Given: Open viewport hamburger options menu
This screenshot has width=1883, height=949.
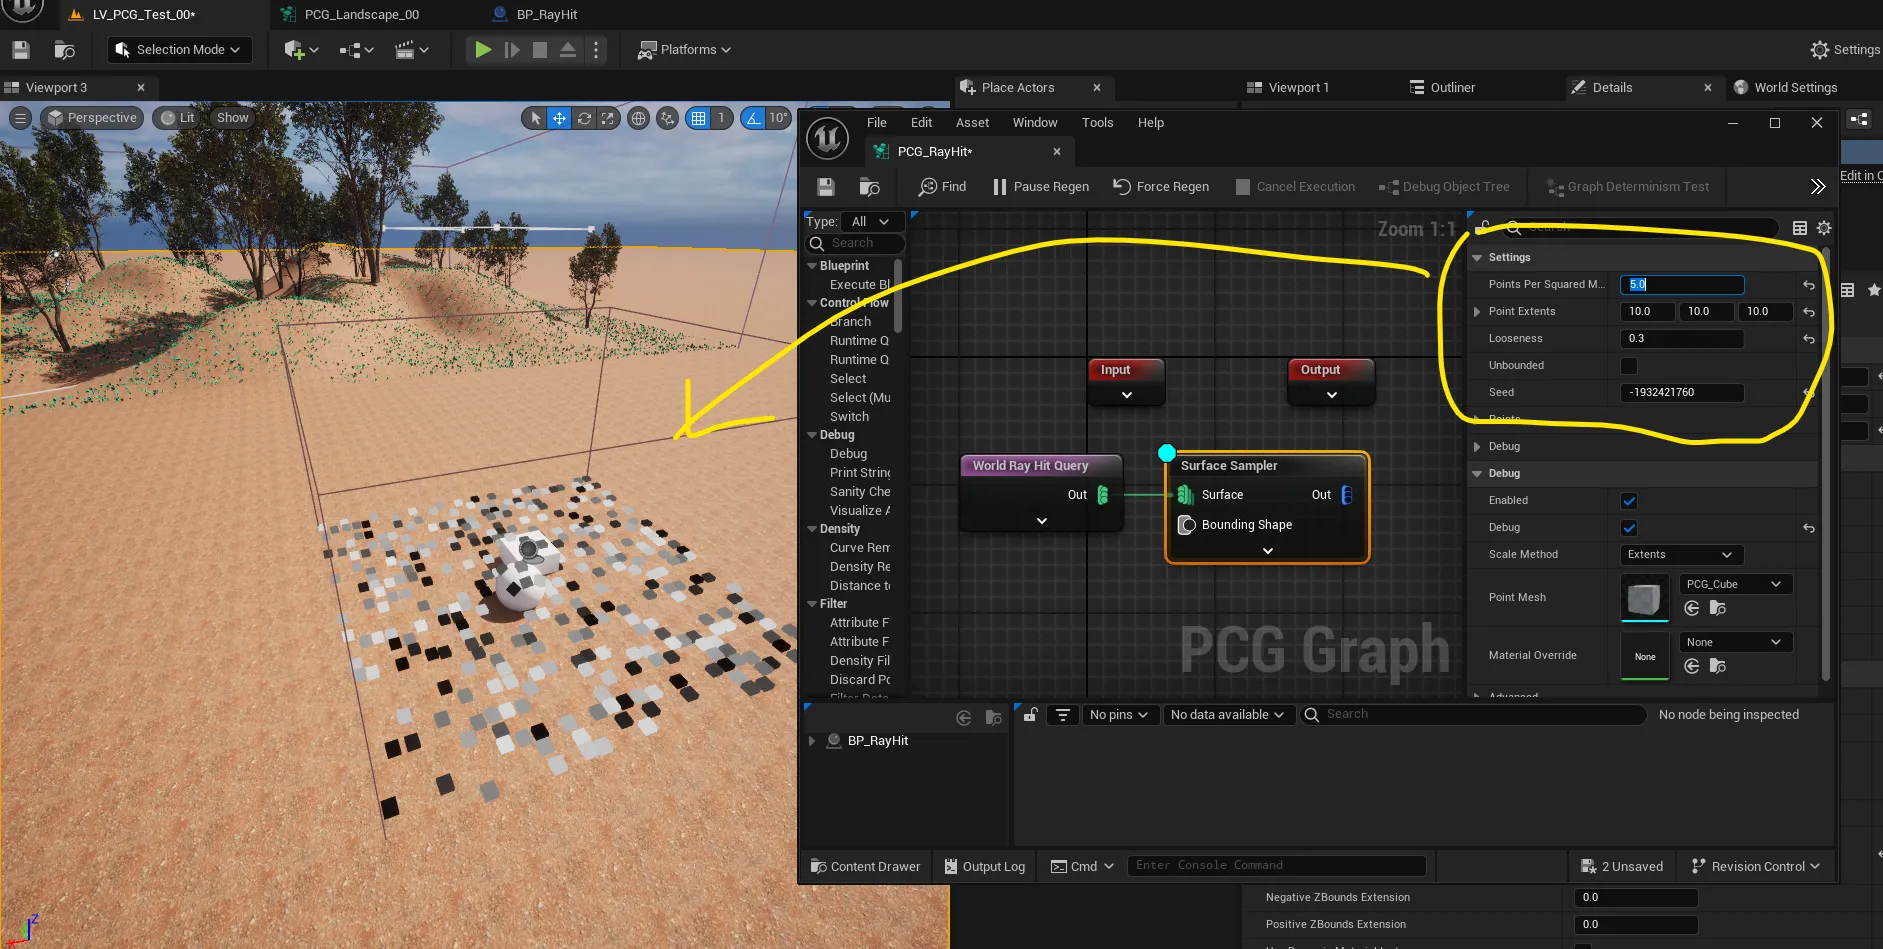Looking at the screenshot, I should [20, 118].
